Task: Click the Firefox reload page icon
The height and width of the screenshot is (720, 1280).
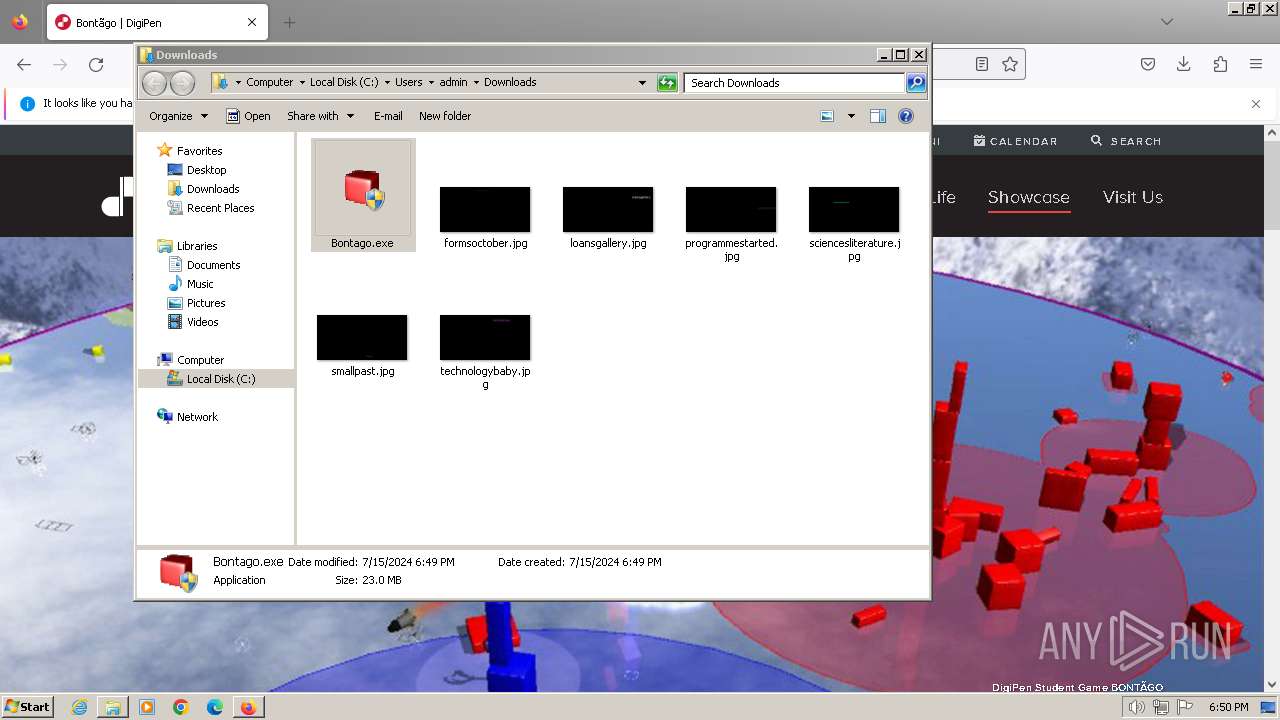Action: coord(96,64)
